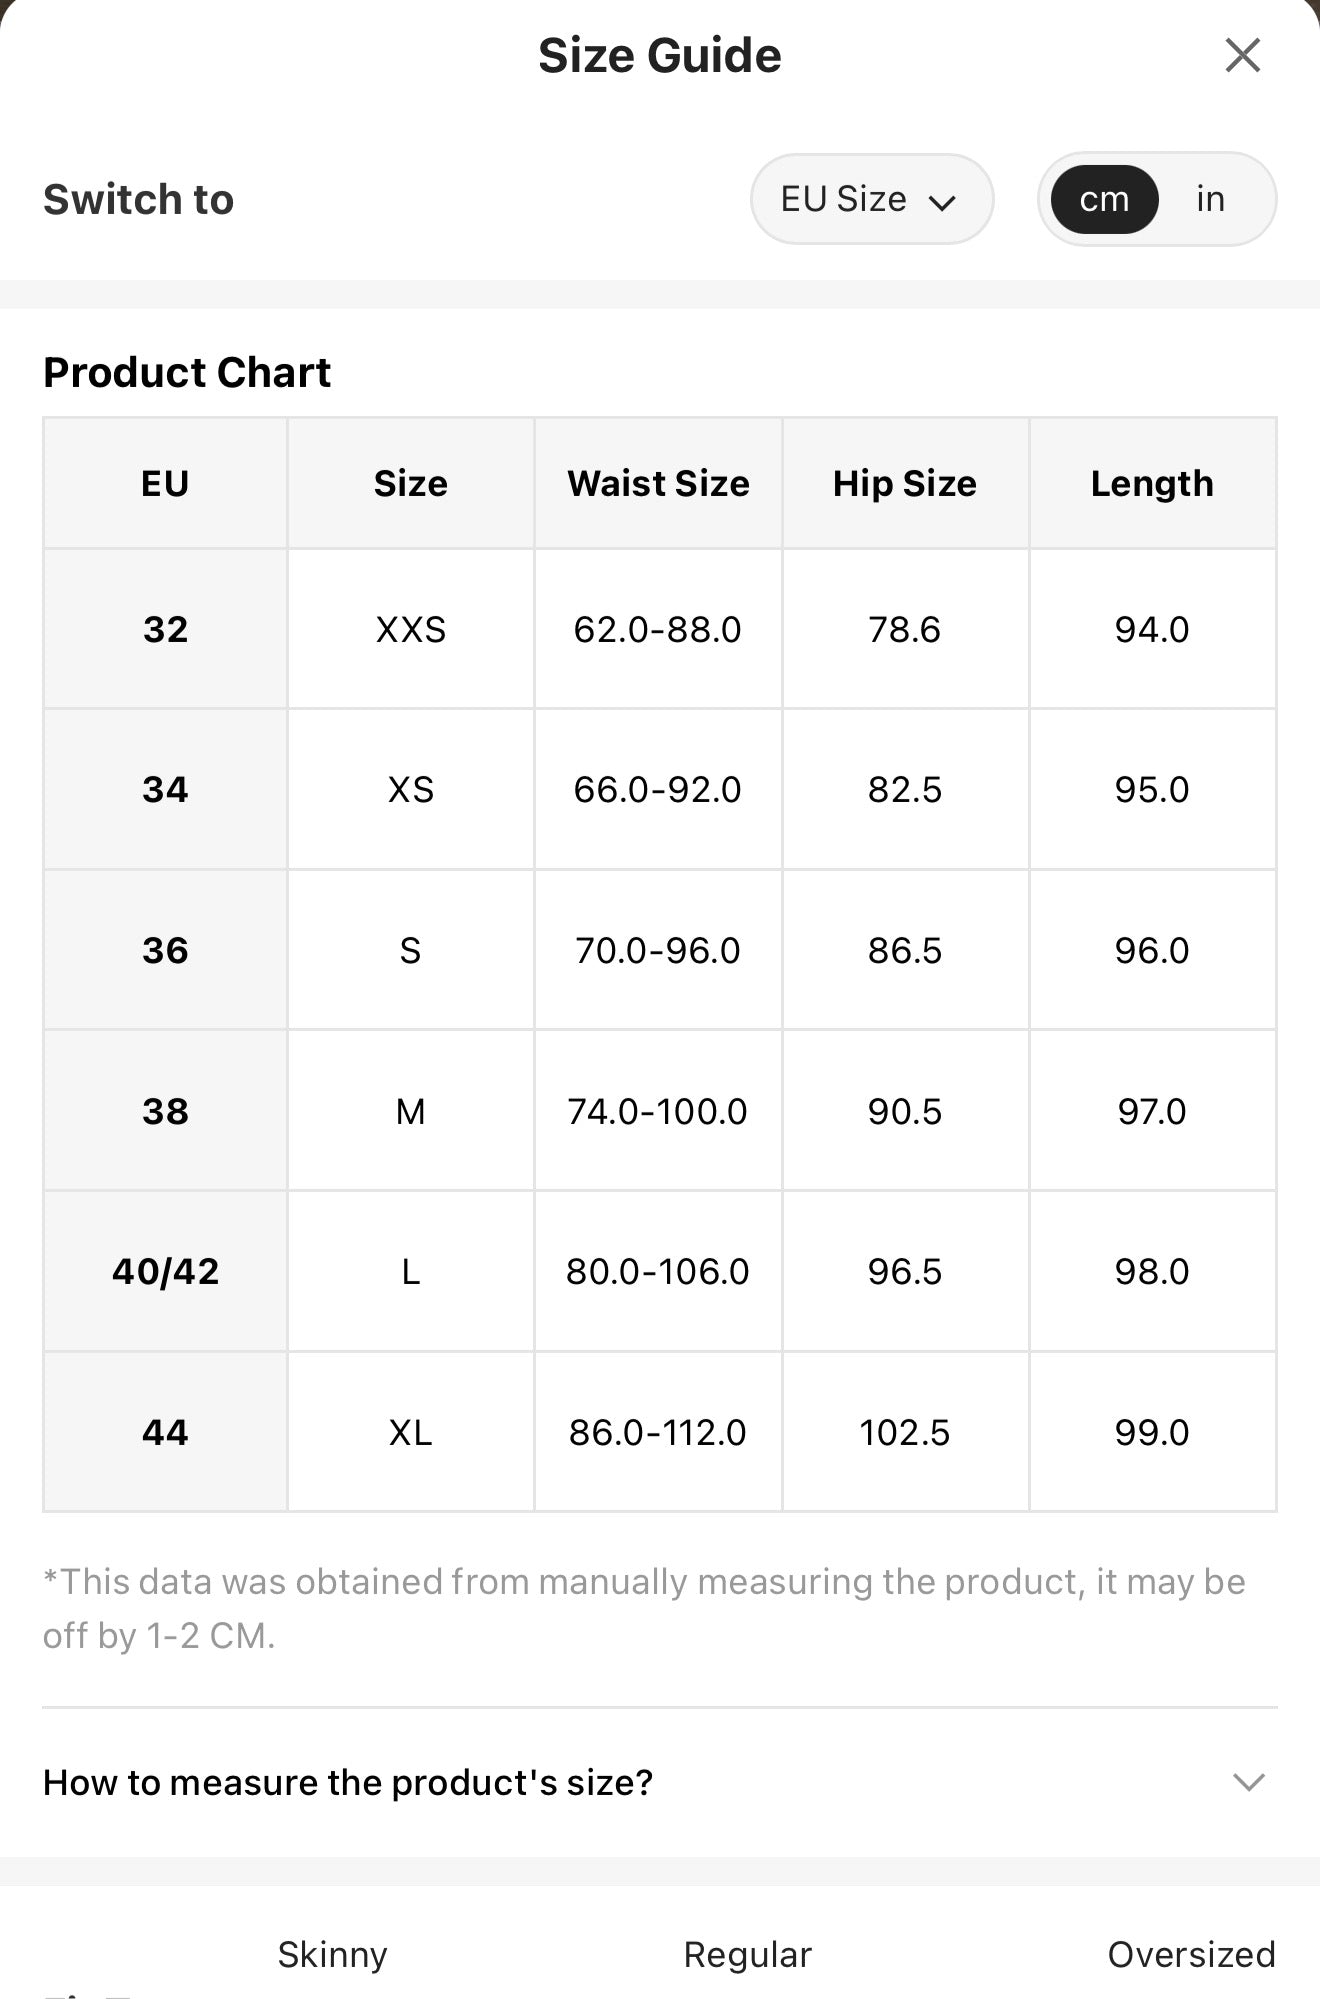Click the EU Size dropdown arrow
Image resolution: width=1320 pixels, height=1999 pixels.
point(942,203)
